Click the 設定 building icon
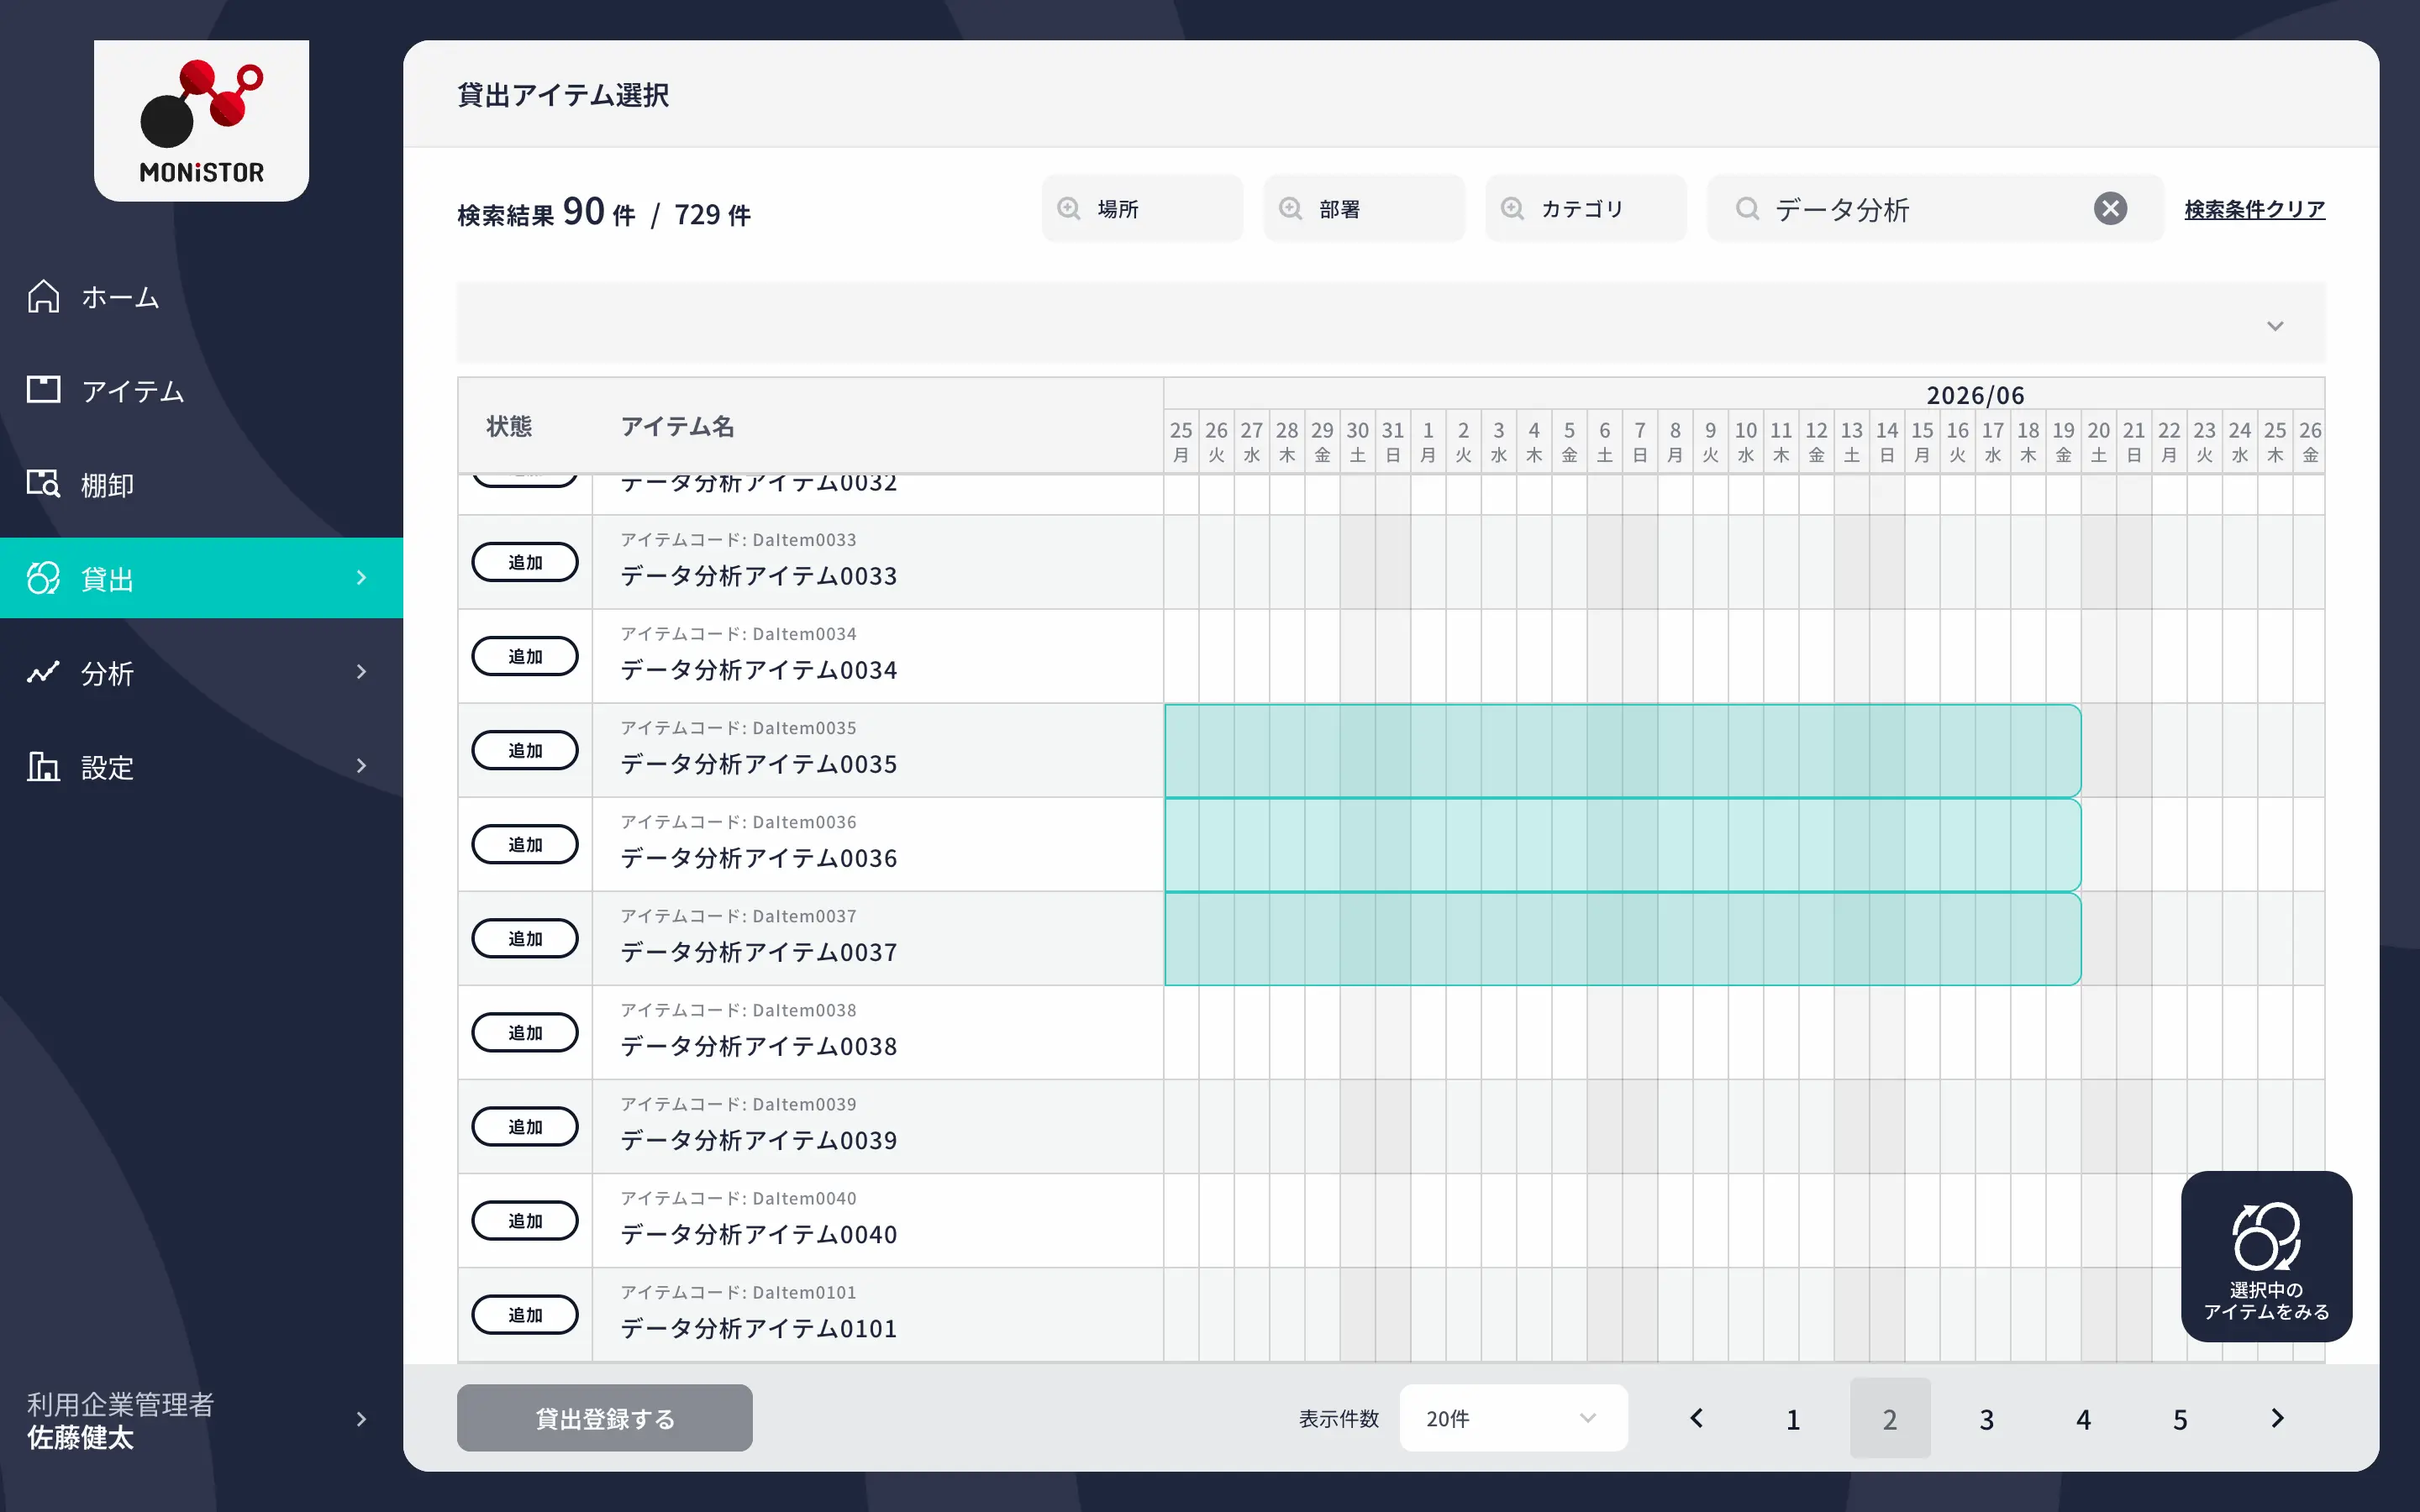The height and width of the screenshot is (1512, 2420). [43, 766]
